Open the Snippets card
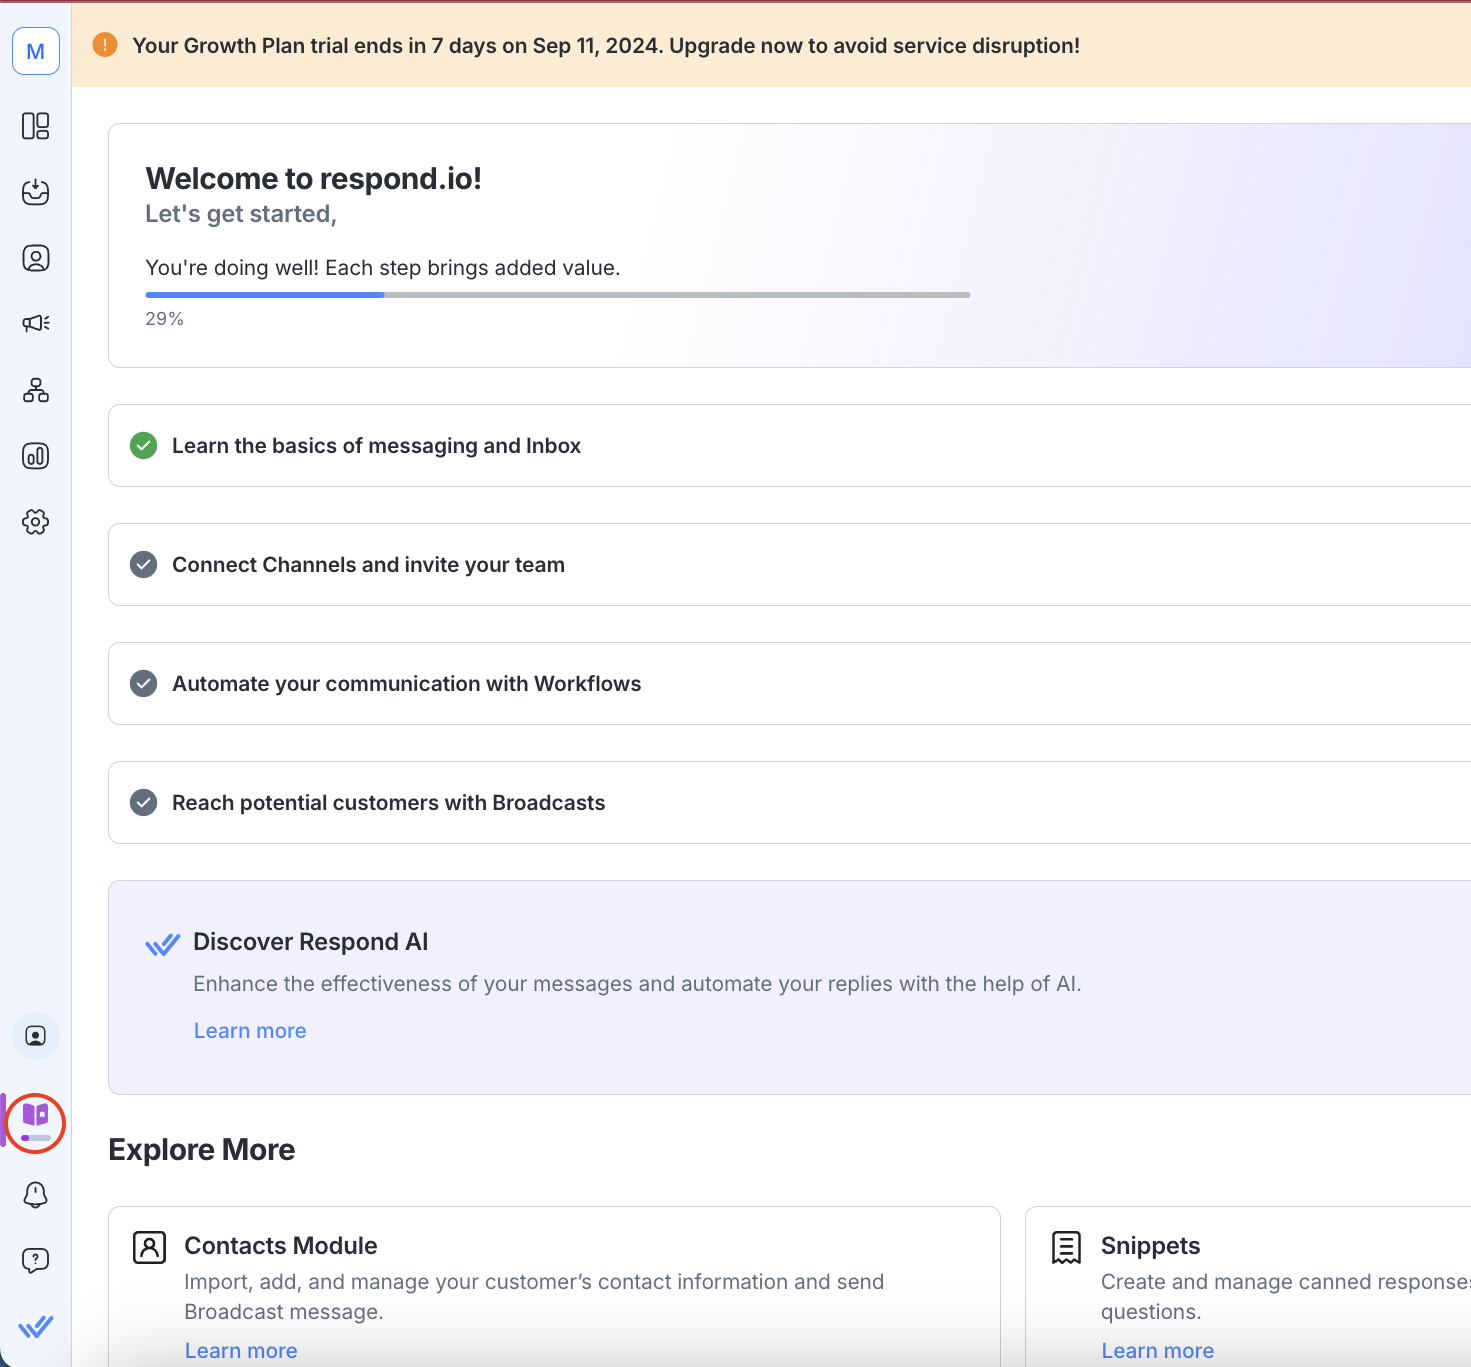This screenshot has width=1471, height=1367. (x=1150, y=1246)
